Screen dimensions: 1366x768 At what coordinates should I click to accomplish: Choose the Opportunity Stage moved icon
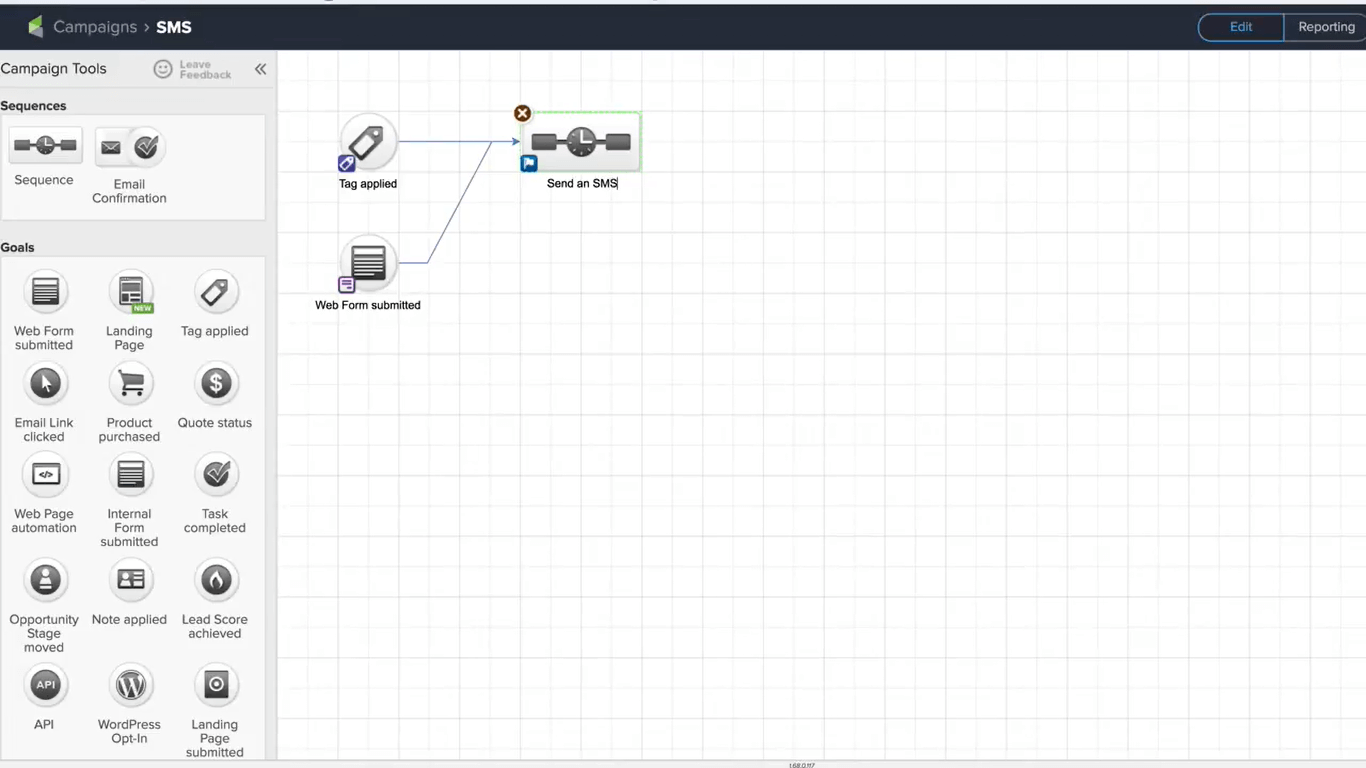point(45,580)
